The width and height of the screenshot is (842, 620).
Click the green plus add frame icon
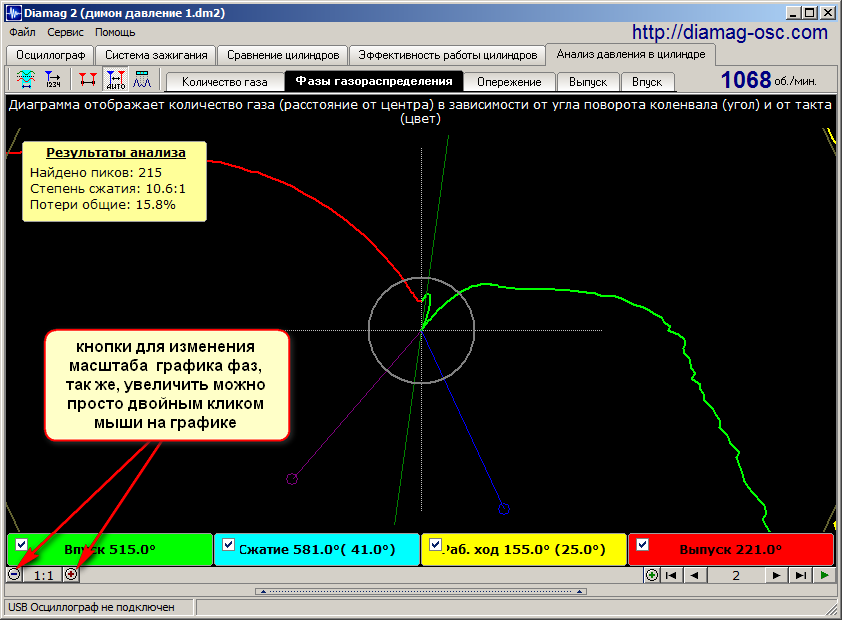[651, 575]
